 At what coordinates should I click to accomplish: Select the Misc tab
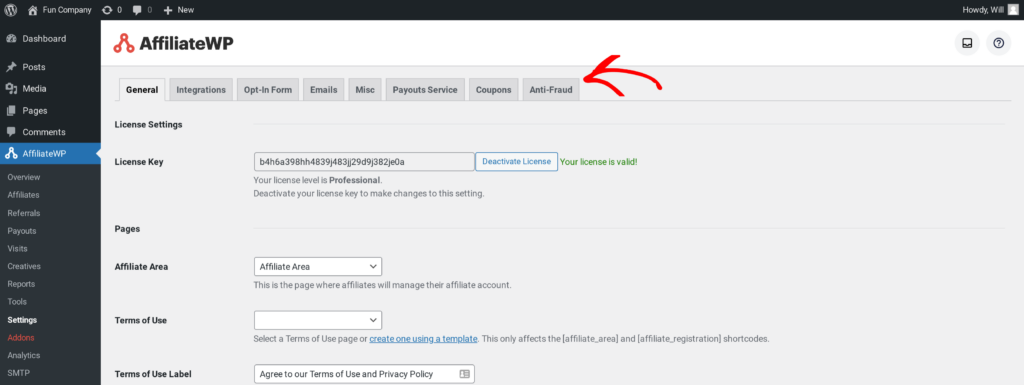coord(365,90)
